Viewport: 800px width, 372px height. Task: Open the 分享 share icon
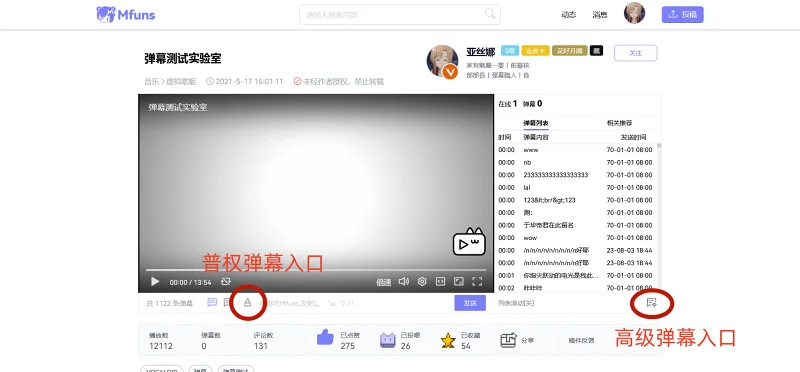(x=508, y=340)
